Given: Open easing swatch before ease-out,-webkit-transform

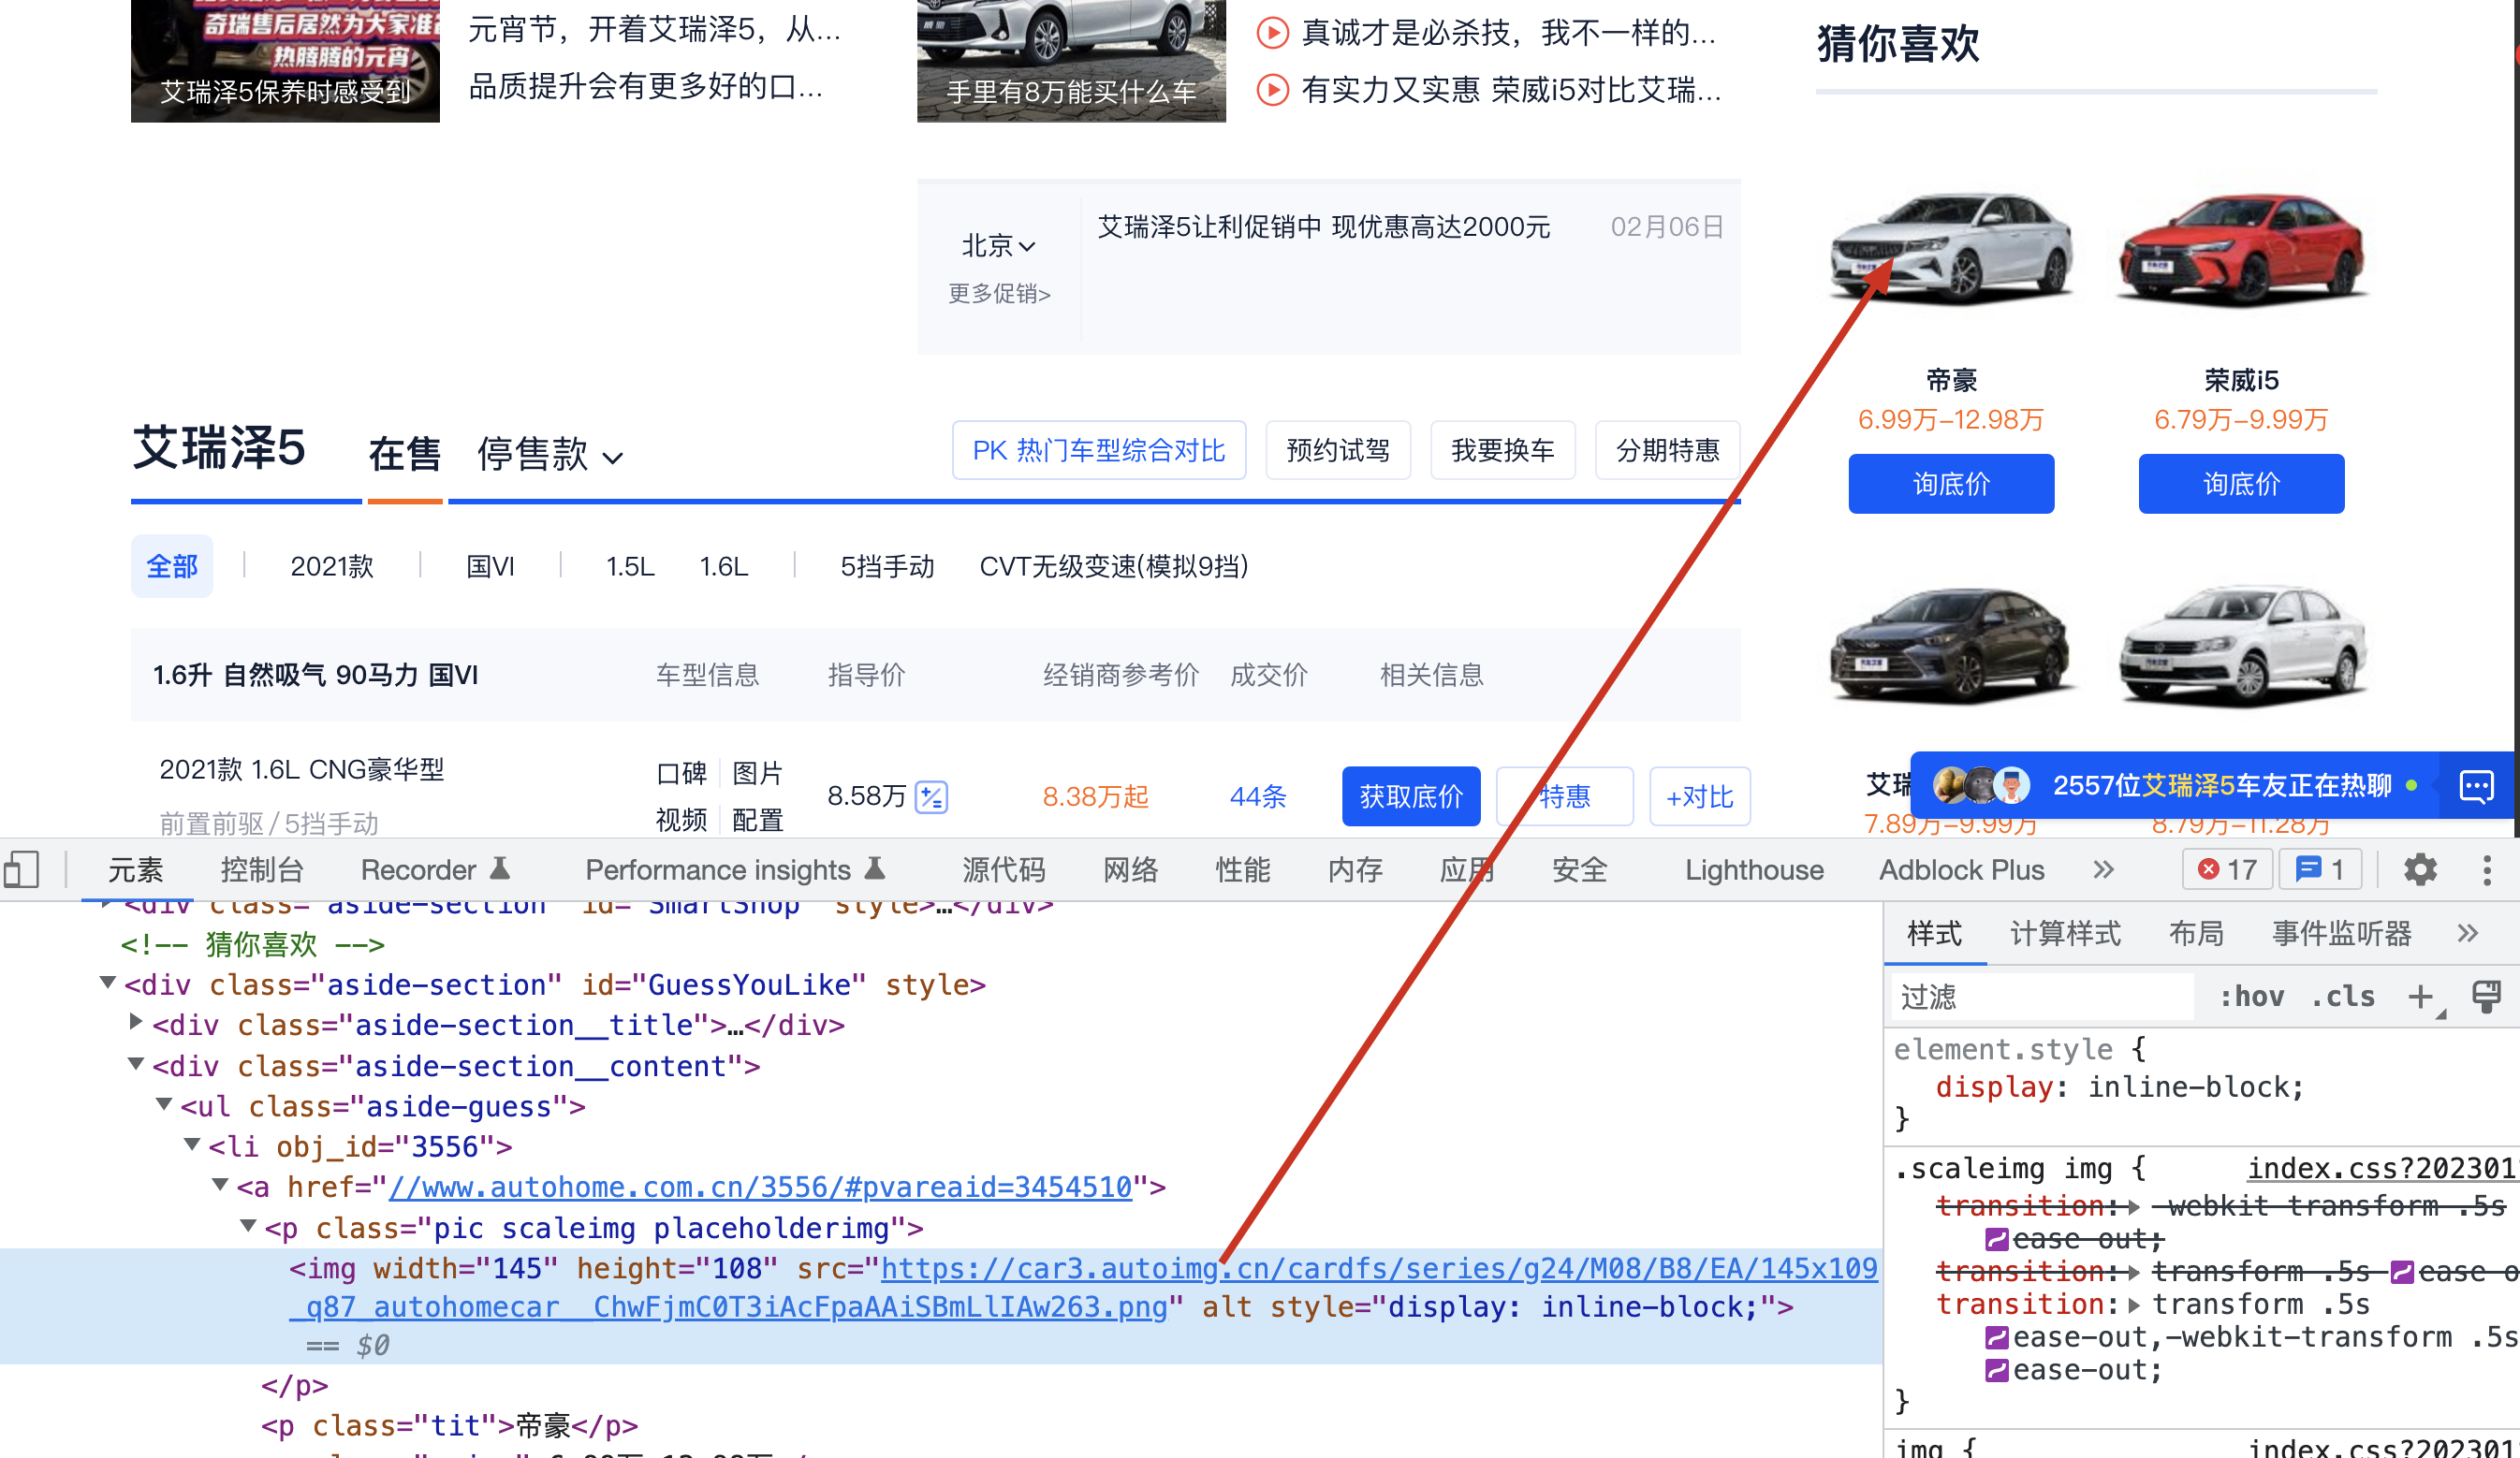Looking at the screenshot, I should (1996, 1337).
